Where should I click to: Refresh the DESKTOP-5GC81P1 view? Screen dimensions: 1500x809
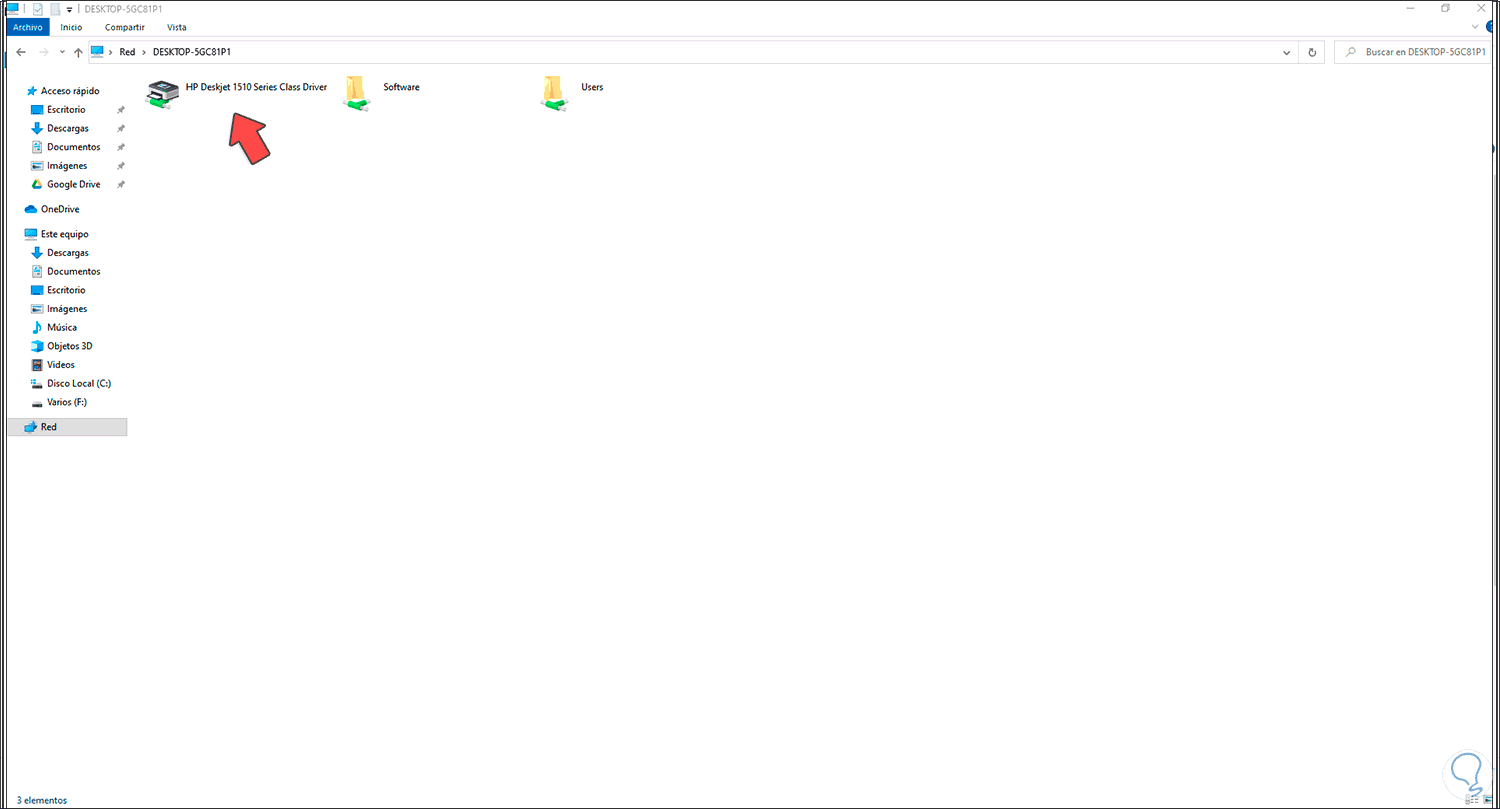point(1313,52)
